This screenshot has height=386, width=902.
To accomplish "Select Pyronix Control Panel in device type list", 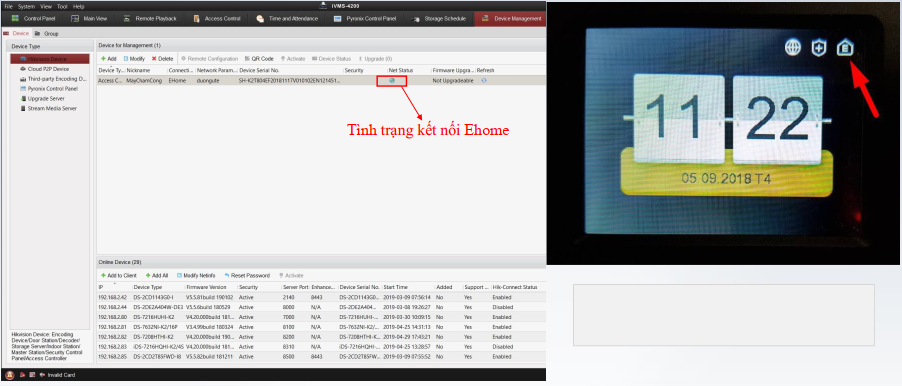I will tap(49, 89).
